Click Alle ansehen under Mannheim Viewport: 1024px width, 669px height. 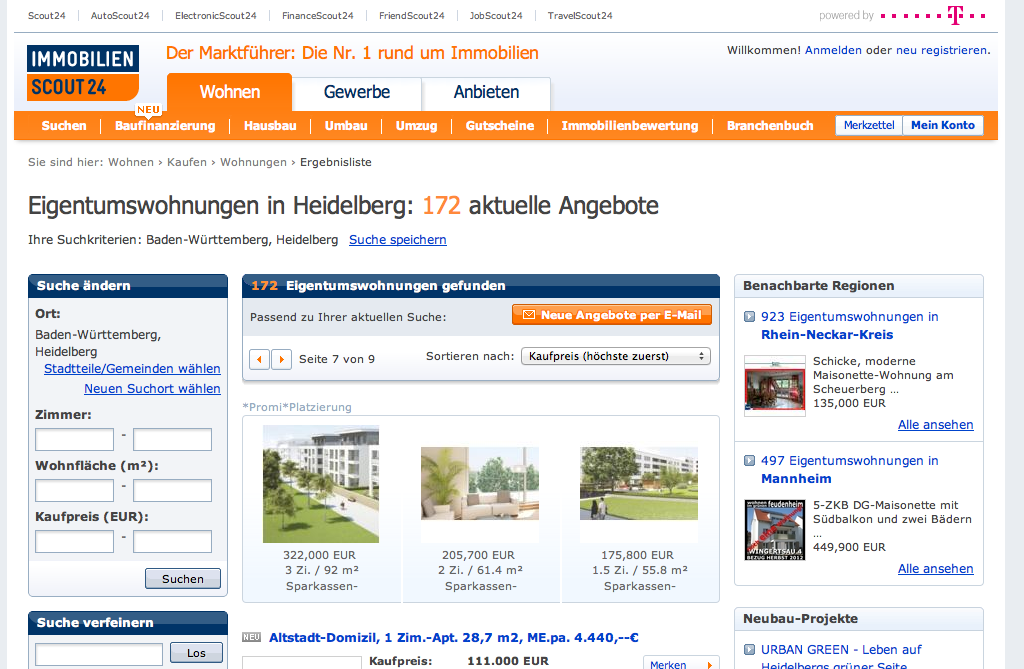[935, 568]
